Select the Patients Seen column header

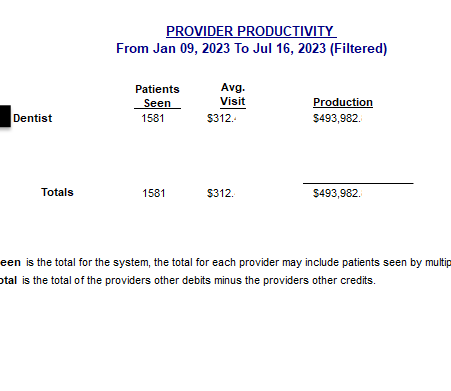coord(157,96)
